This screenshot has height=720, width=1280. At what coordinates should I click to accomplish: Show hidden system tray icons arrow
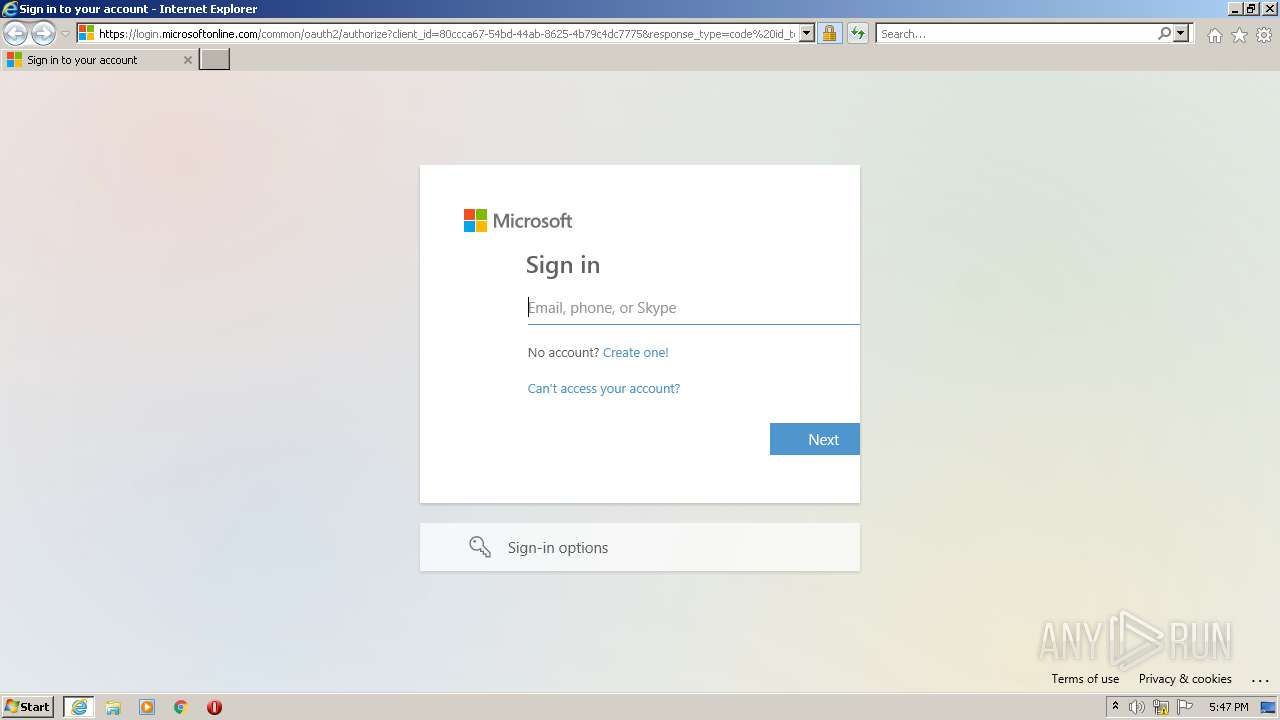tap(1115, 707)
